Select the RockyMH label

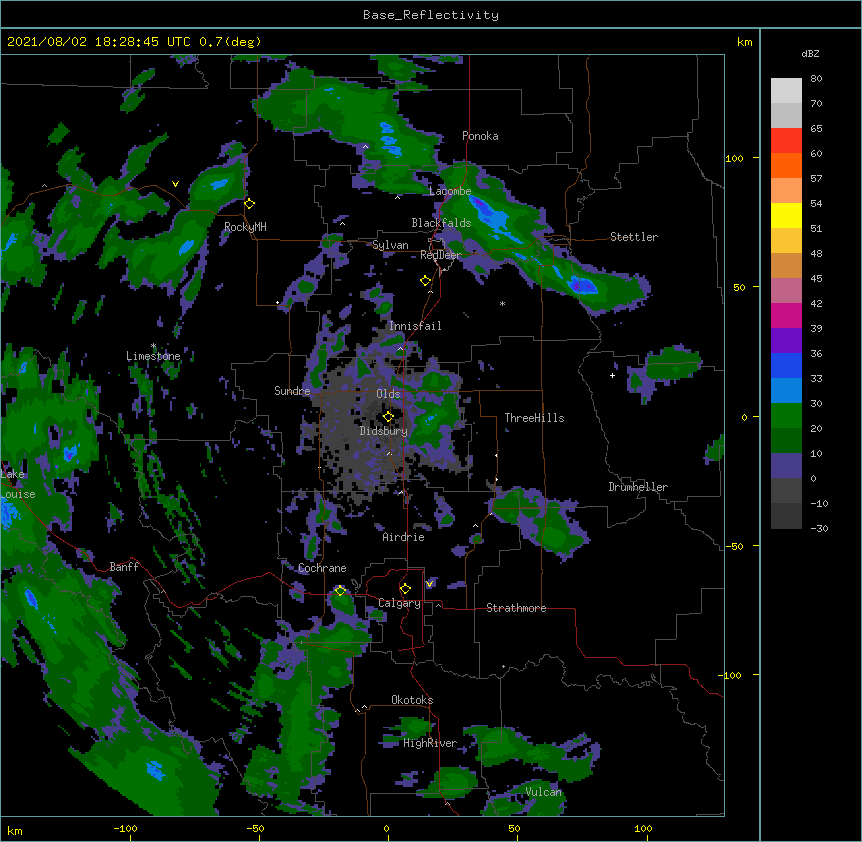pos(245,227)
